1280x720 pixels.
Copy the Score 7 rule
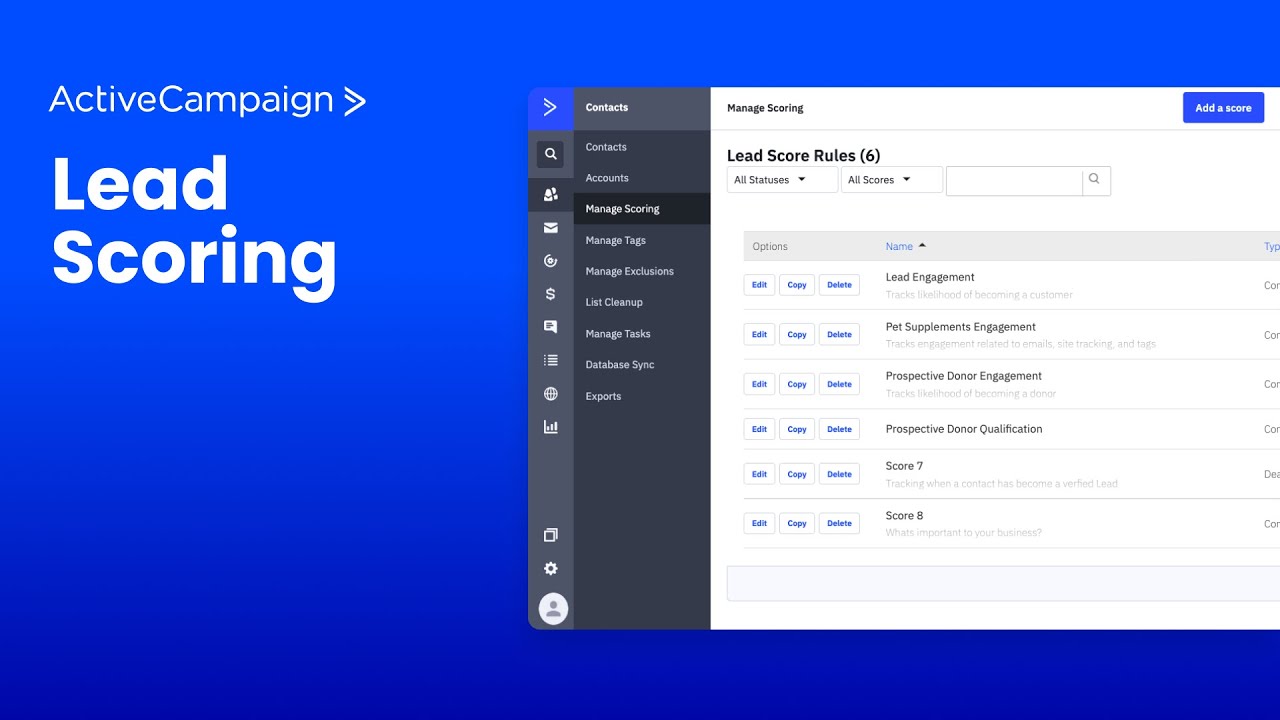click(x=797, y=474)
